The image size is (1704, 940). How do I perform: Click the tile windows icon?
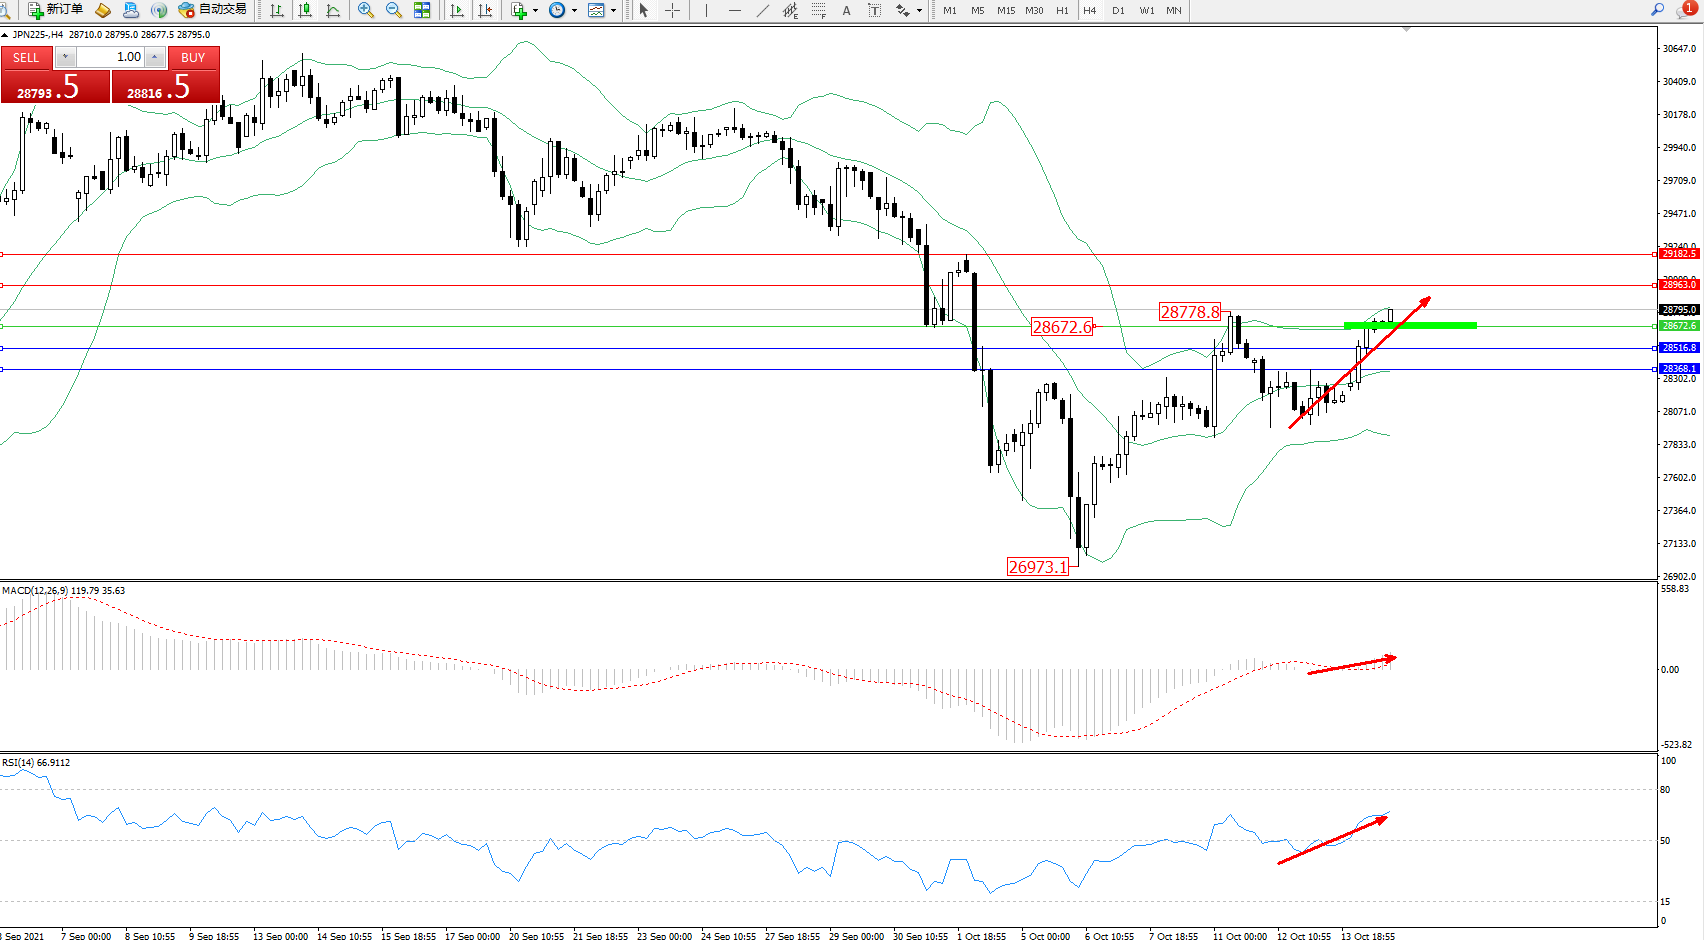(x=422, y=10)
